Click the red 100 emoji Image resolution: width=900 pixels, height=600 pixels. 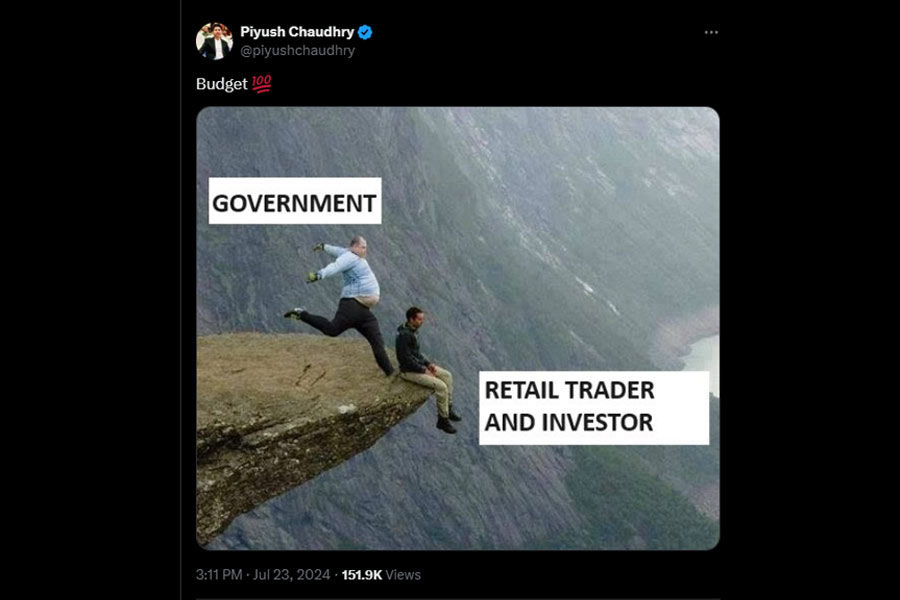click(x=261, y=84)
